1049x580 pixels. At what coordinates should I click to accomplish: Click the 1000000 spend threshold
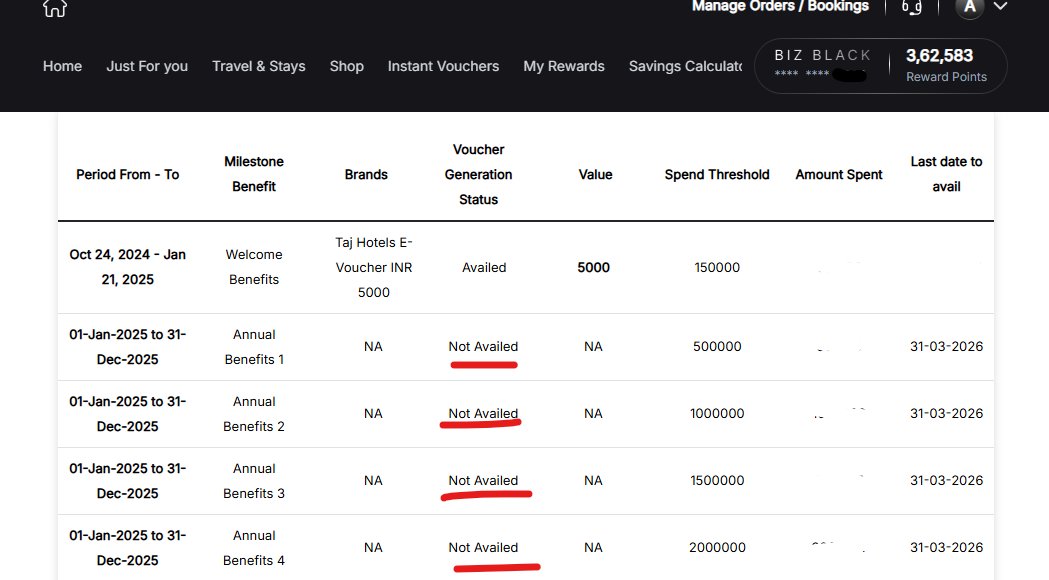(x=717, y=413)
